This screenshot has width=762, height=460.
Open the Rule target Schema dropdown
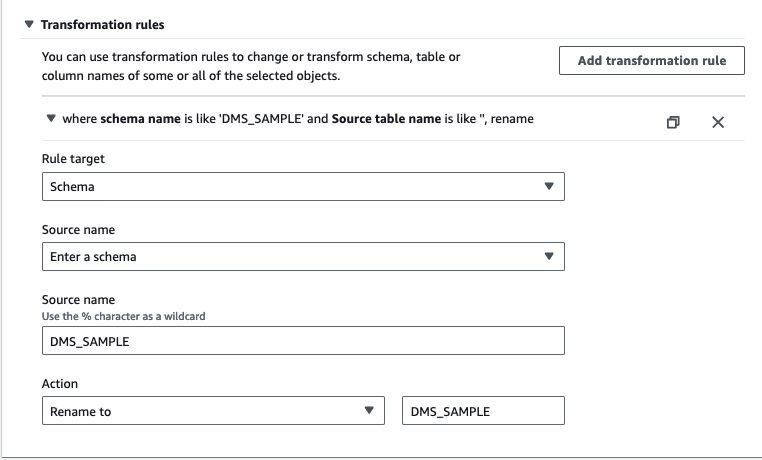point(290,187)
